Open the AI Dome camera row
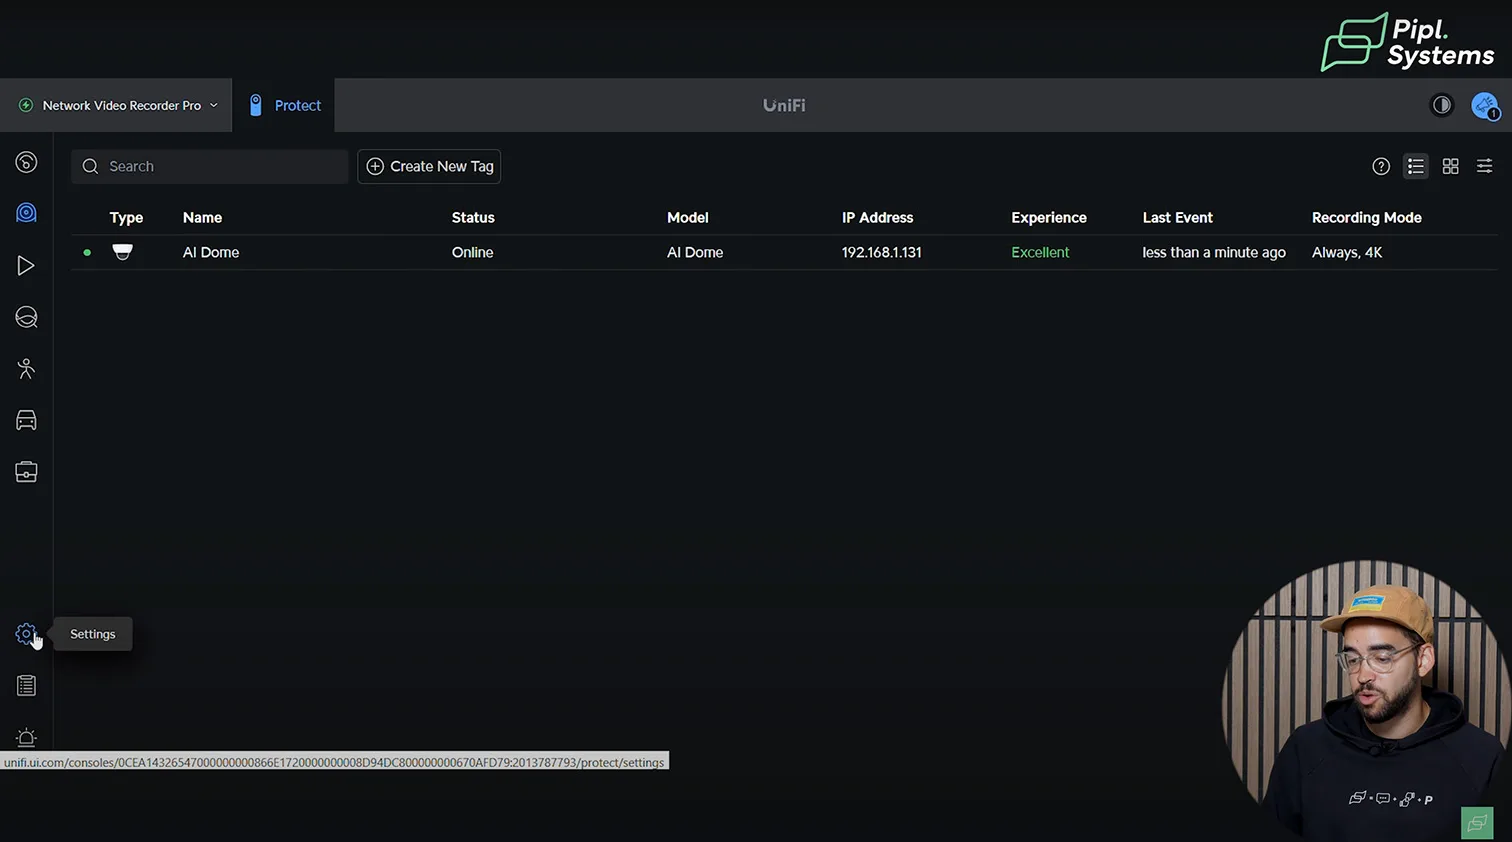The height and width of the screenshot is (842, 1512). click(211, 253)
